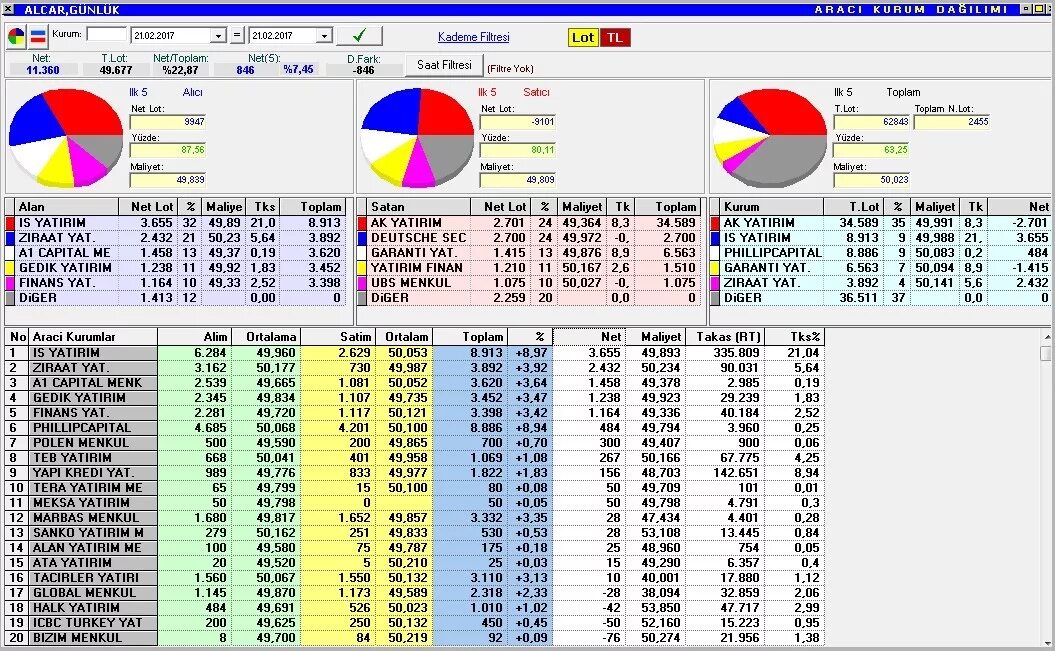The height and width of the screenshot is (651, 1055).
Task: Click the Ilk 5 Toplam pie chart
Action: tap(770, 137)
